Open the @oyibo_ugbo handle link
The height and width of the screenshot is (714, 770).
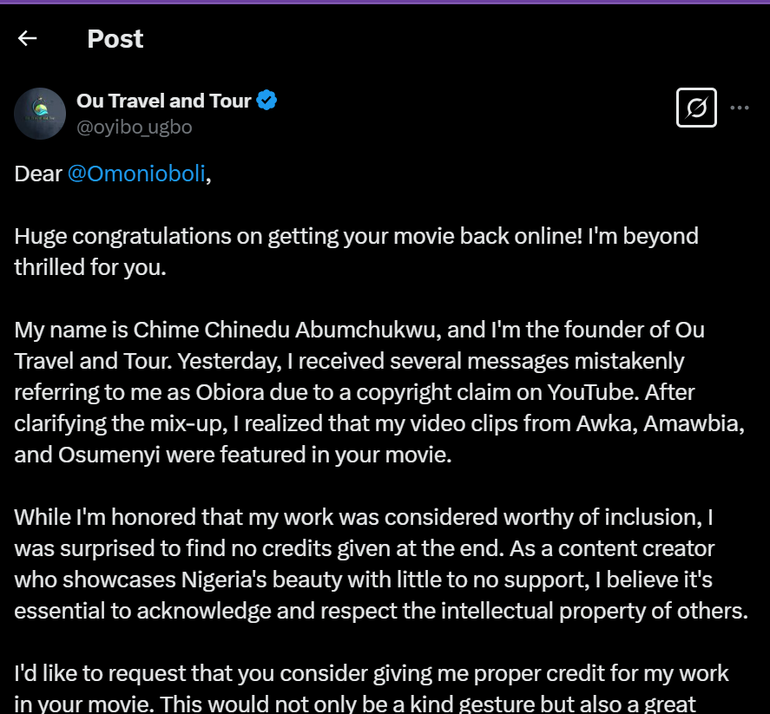tap(134, 127)
